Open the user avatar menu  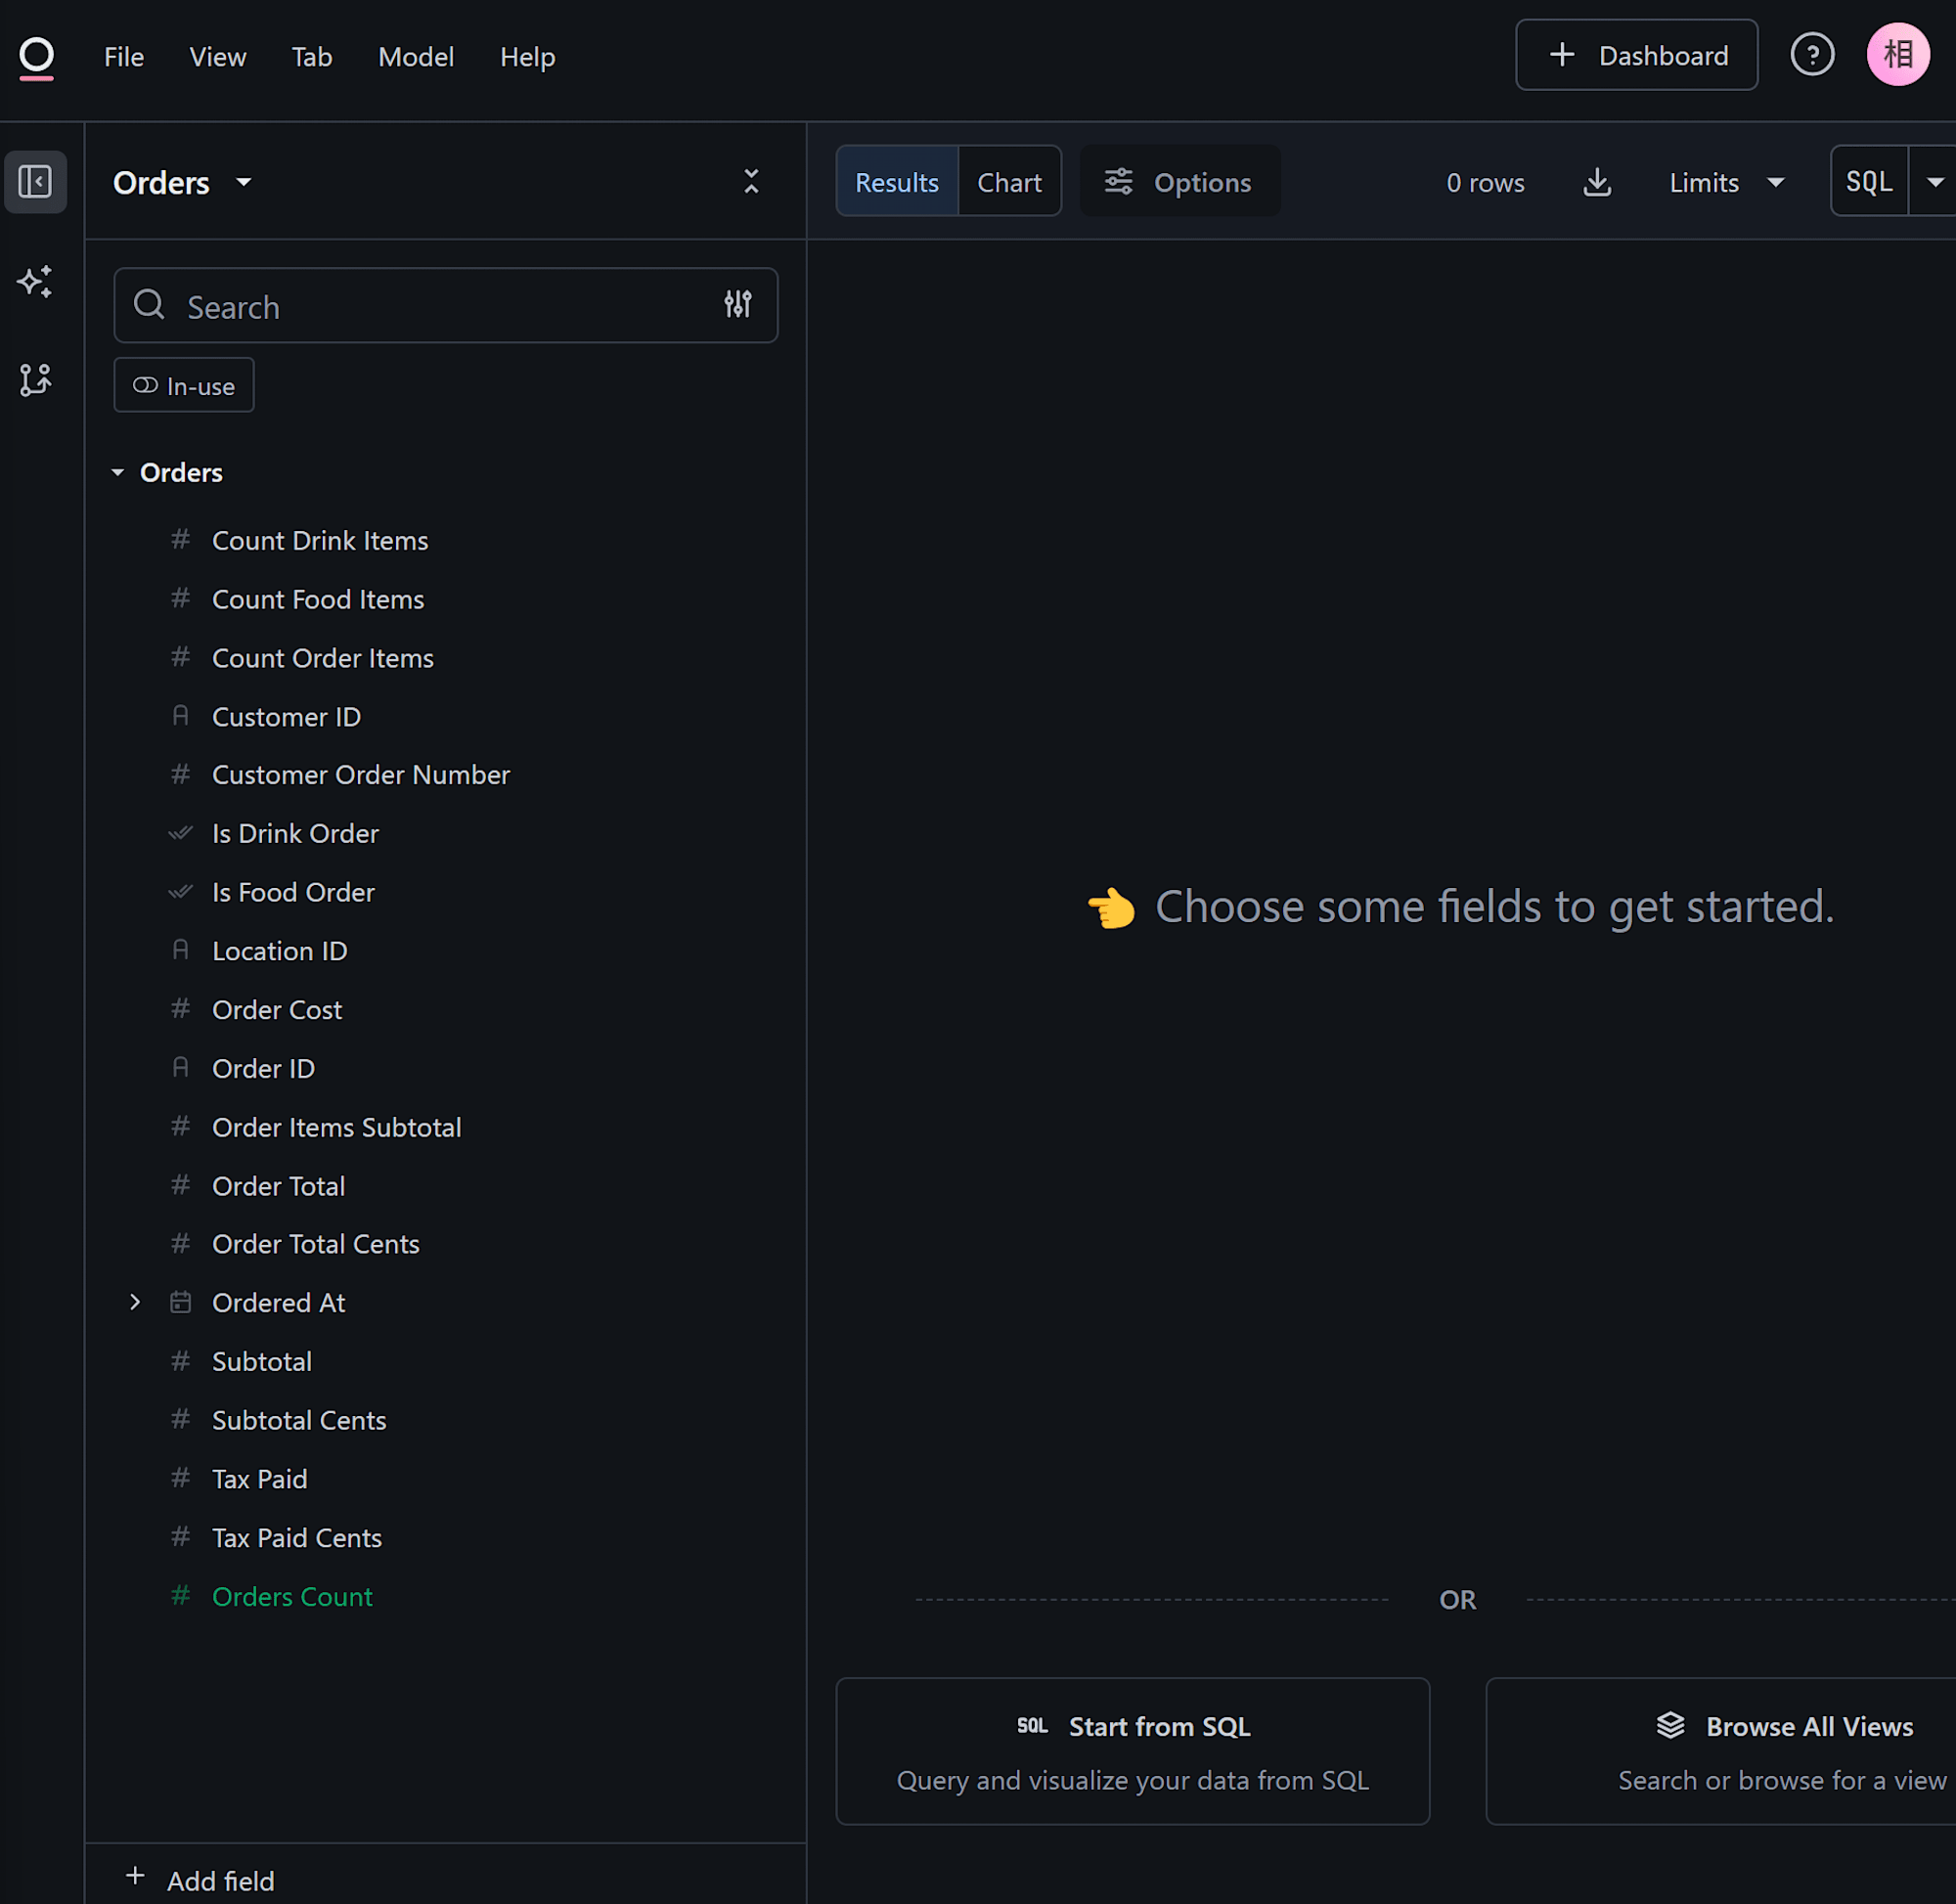(1897, 55)
